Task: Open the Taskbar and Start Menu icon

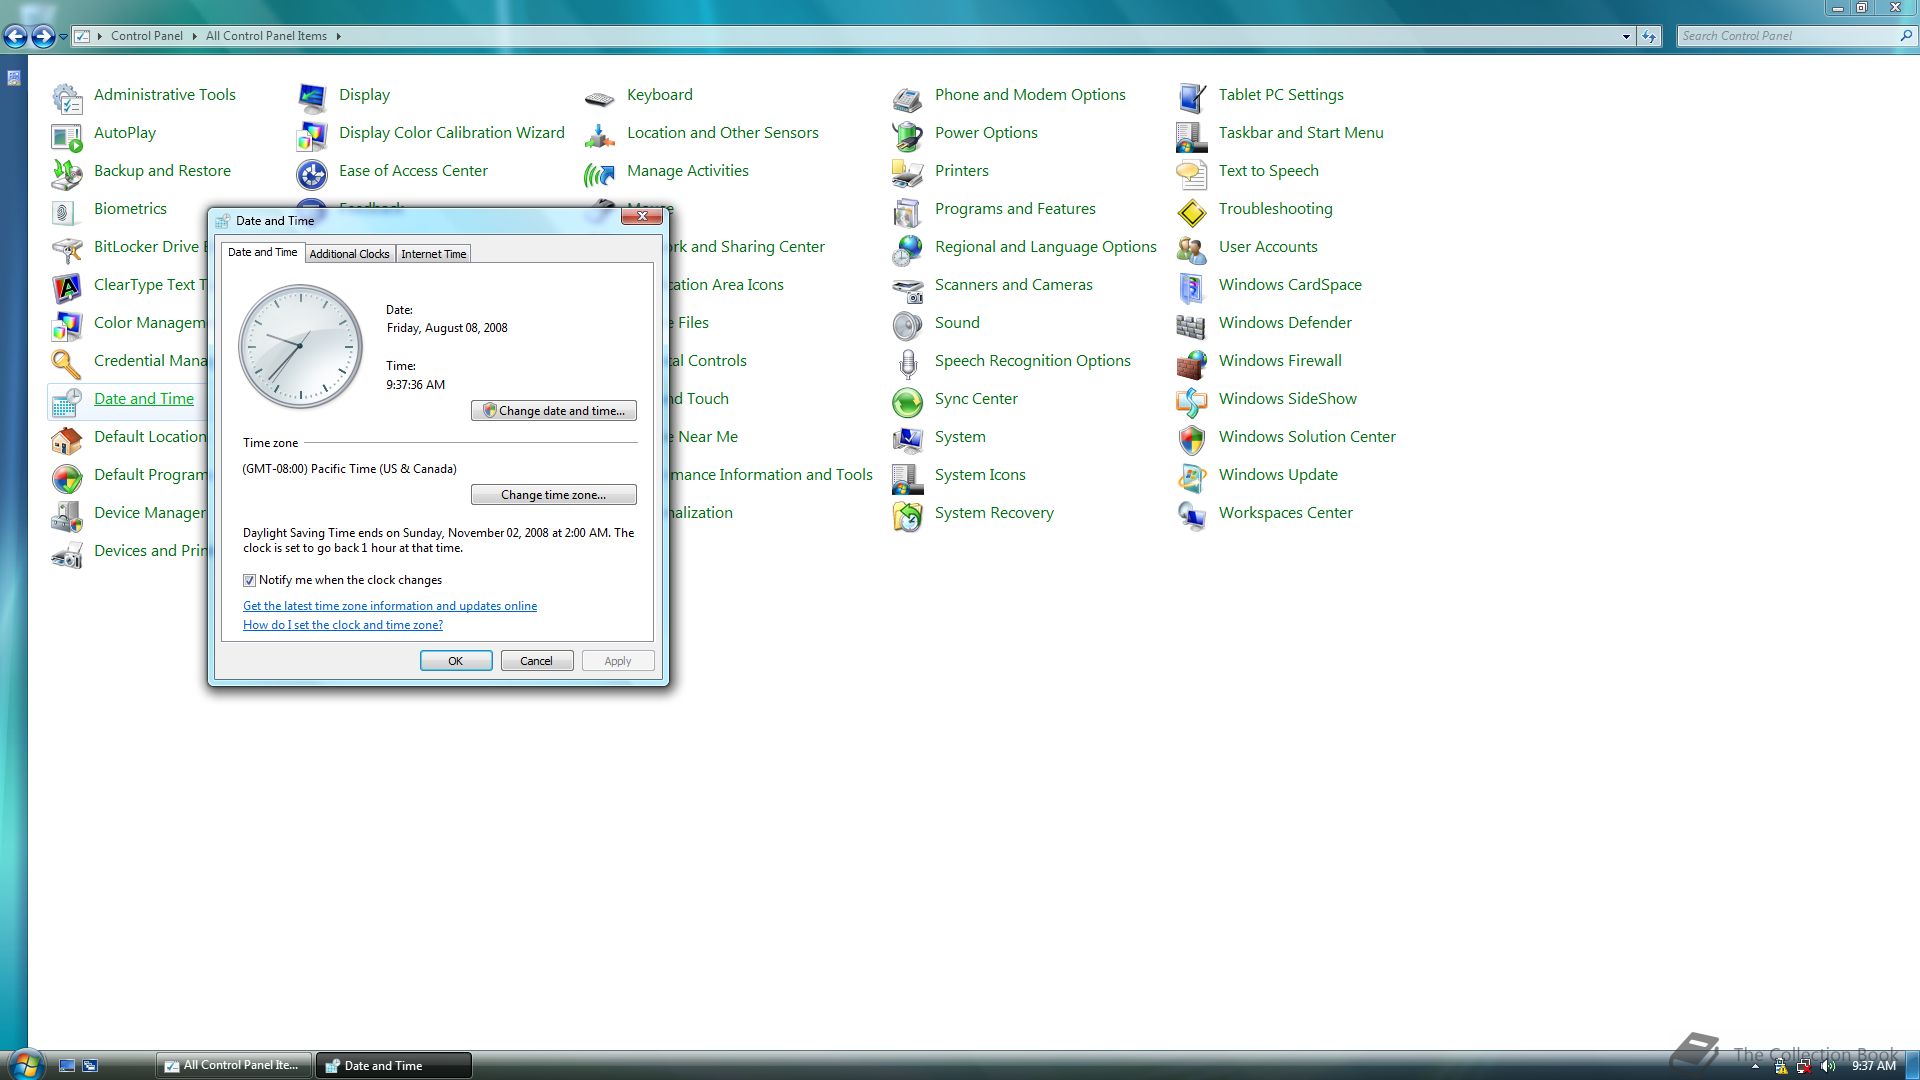Action: pyautogui.click(x=1192, y=135)
